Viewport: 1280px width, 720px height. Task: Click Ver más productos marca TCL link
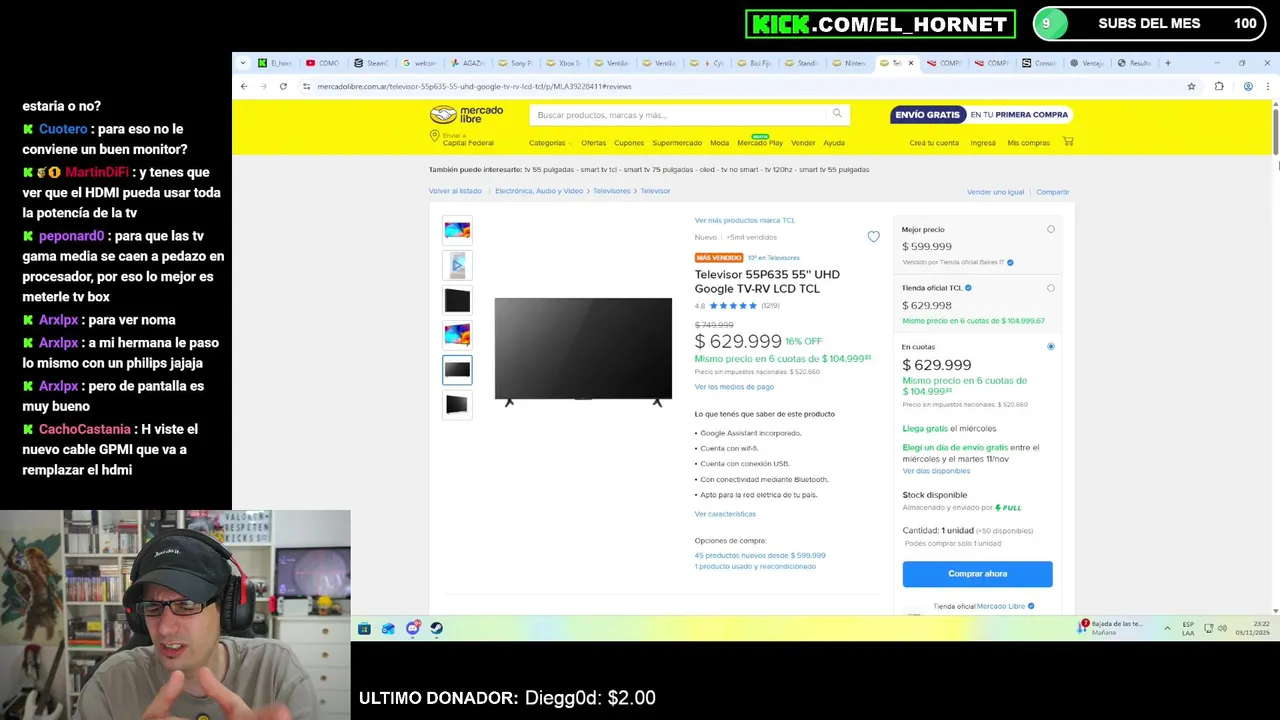pyautogui.click(x=745, y=220)
